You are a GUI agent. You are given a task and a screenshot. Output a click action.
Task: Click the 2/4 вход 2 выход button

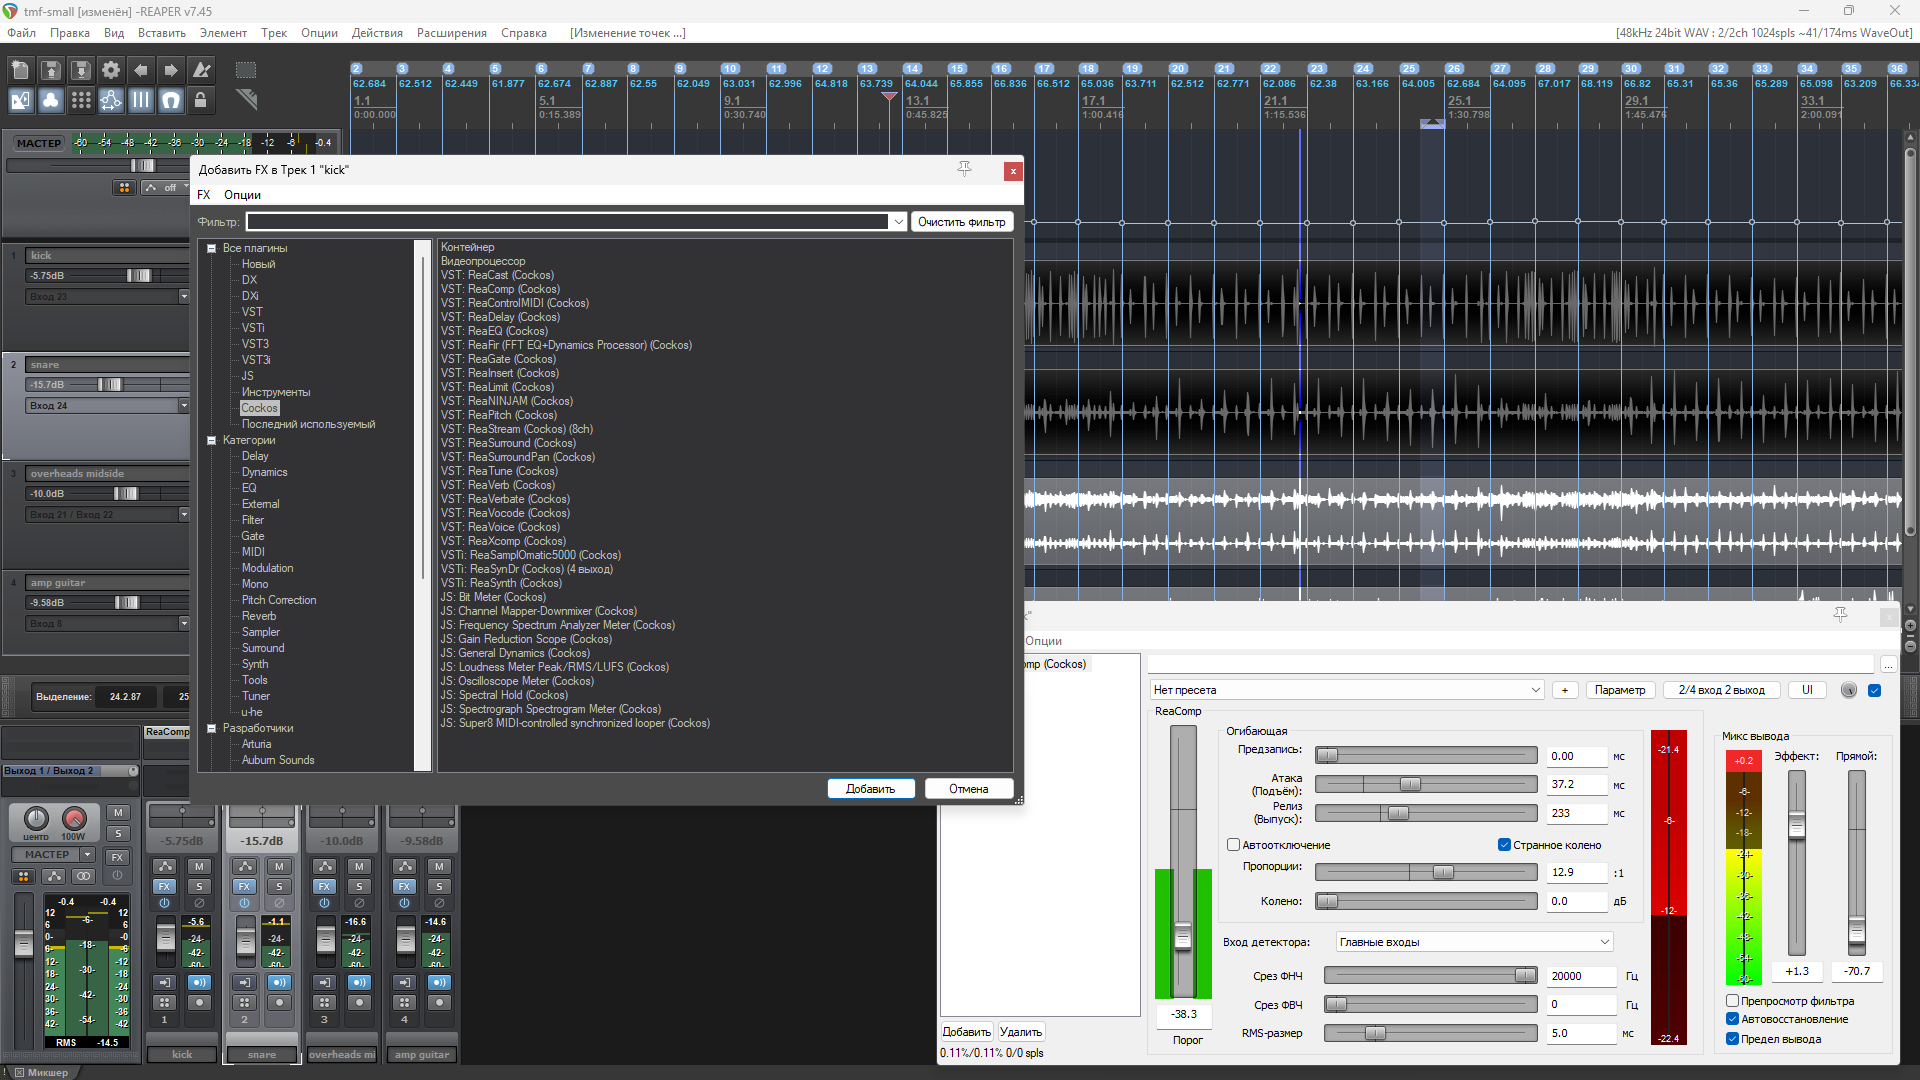click(x=1722, y=690)
